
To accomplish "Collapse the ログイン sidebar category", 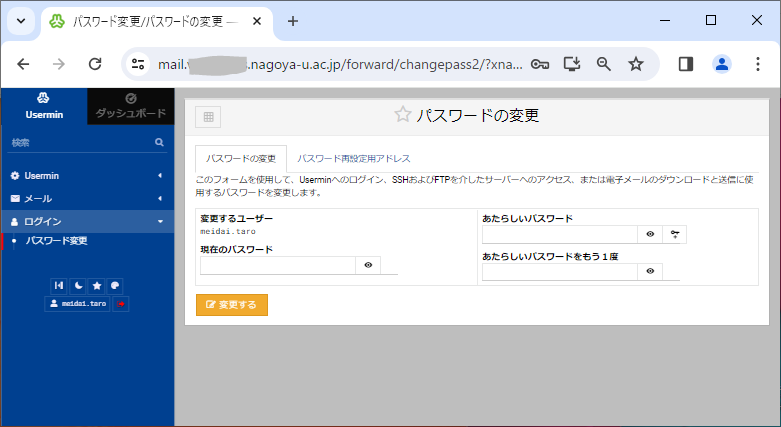I will pos(88,221).
